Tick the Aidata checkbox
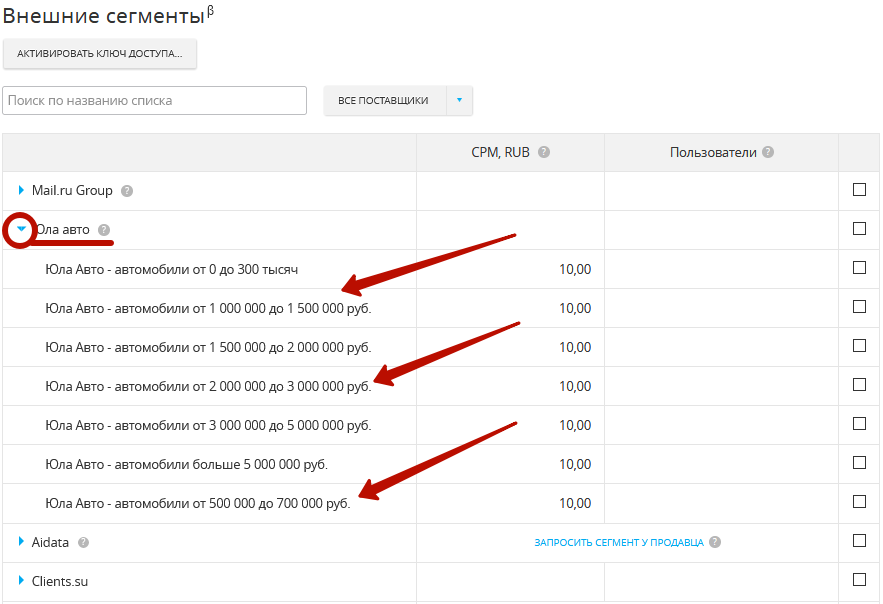 point(859,540)
